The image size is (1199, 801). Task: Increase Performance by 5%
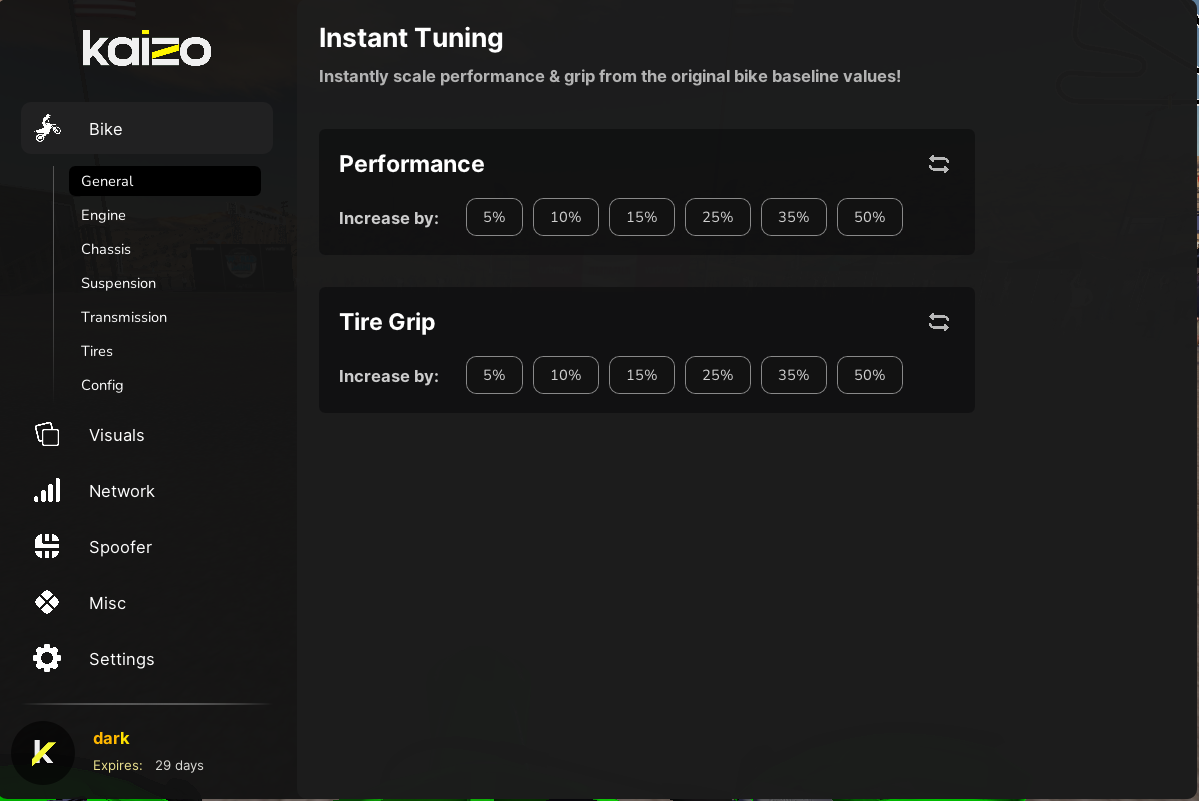pyautogui.click(x=494, y=217)
